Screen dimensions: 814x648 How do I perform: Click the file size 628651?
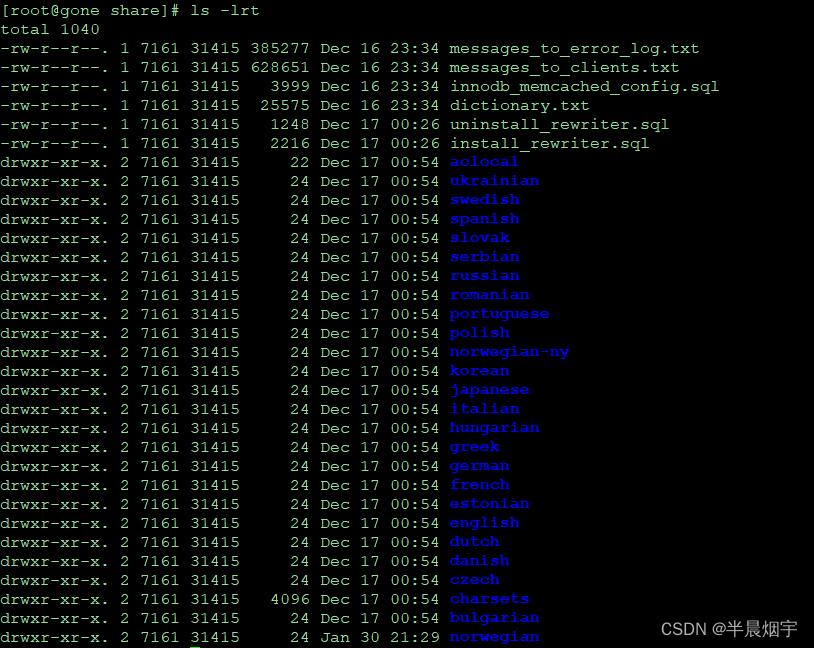click(280, 68)
